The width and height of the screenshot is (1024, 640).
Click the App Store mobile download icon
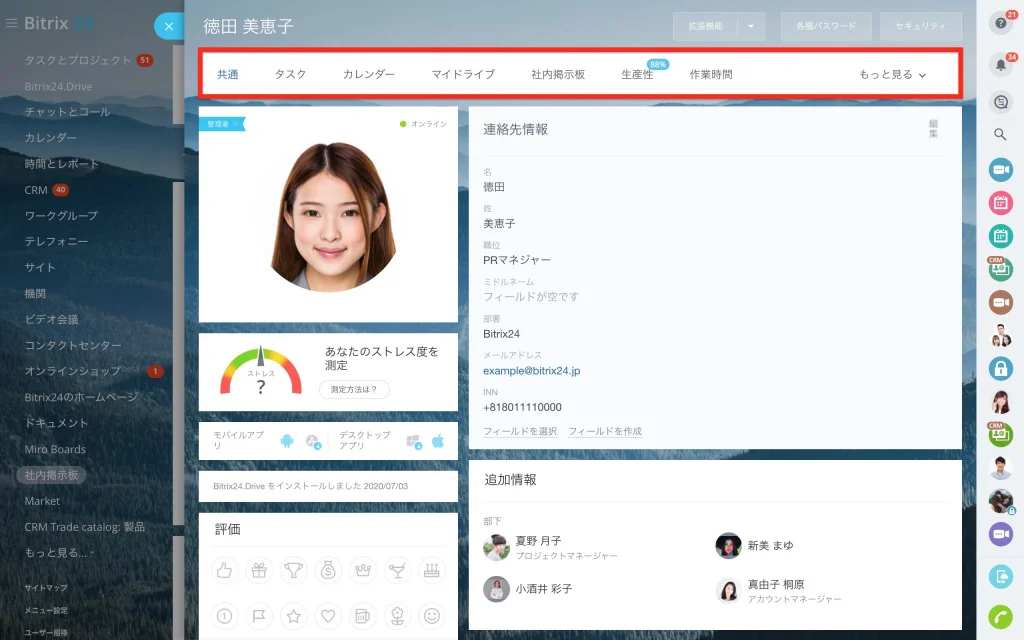coord(313,441)
